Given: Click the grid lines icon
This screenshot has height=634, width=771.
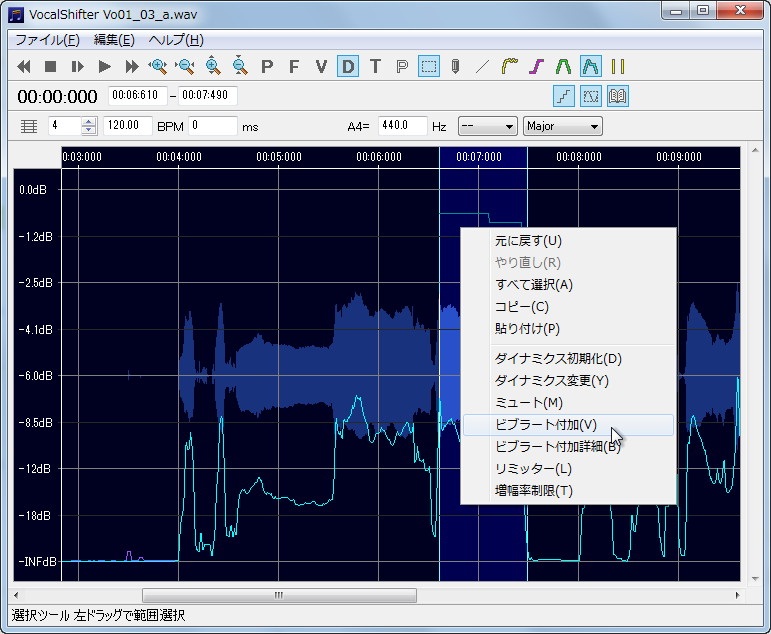Looking at the screenshot, I should coord(29,126).
